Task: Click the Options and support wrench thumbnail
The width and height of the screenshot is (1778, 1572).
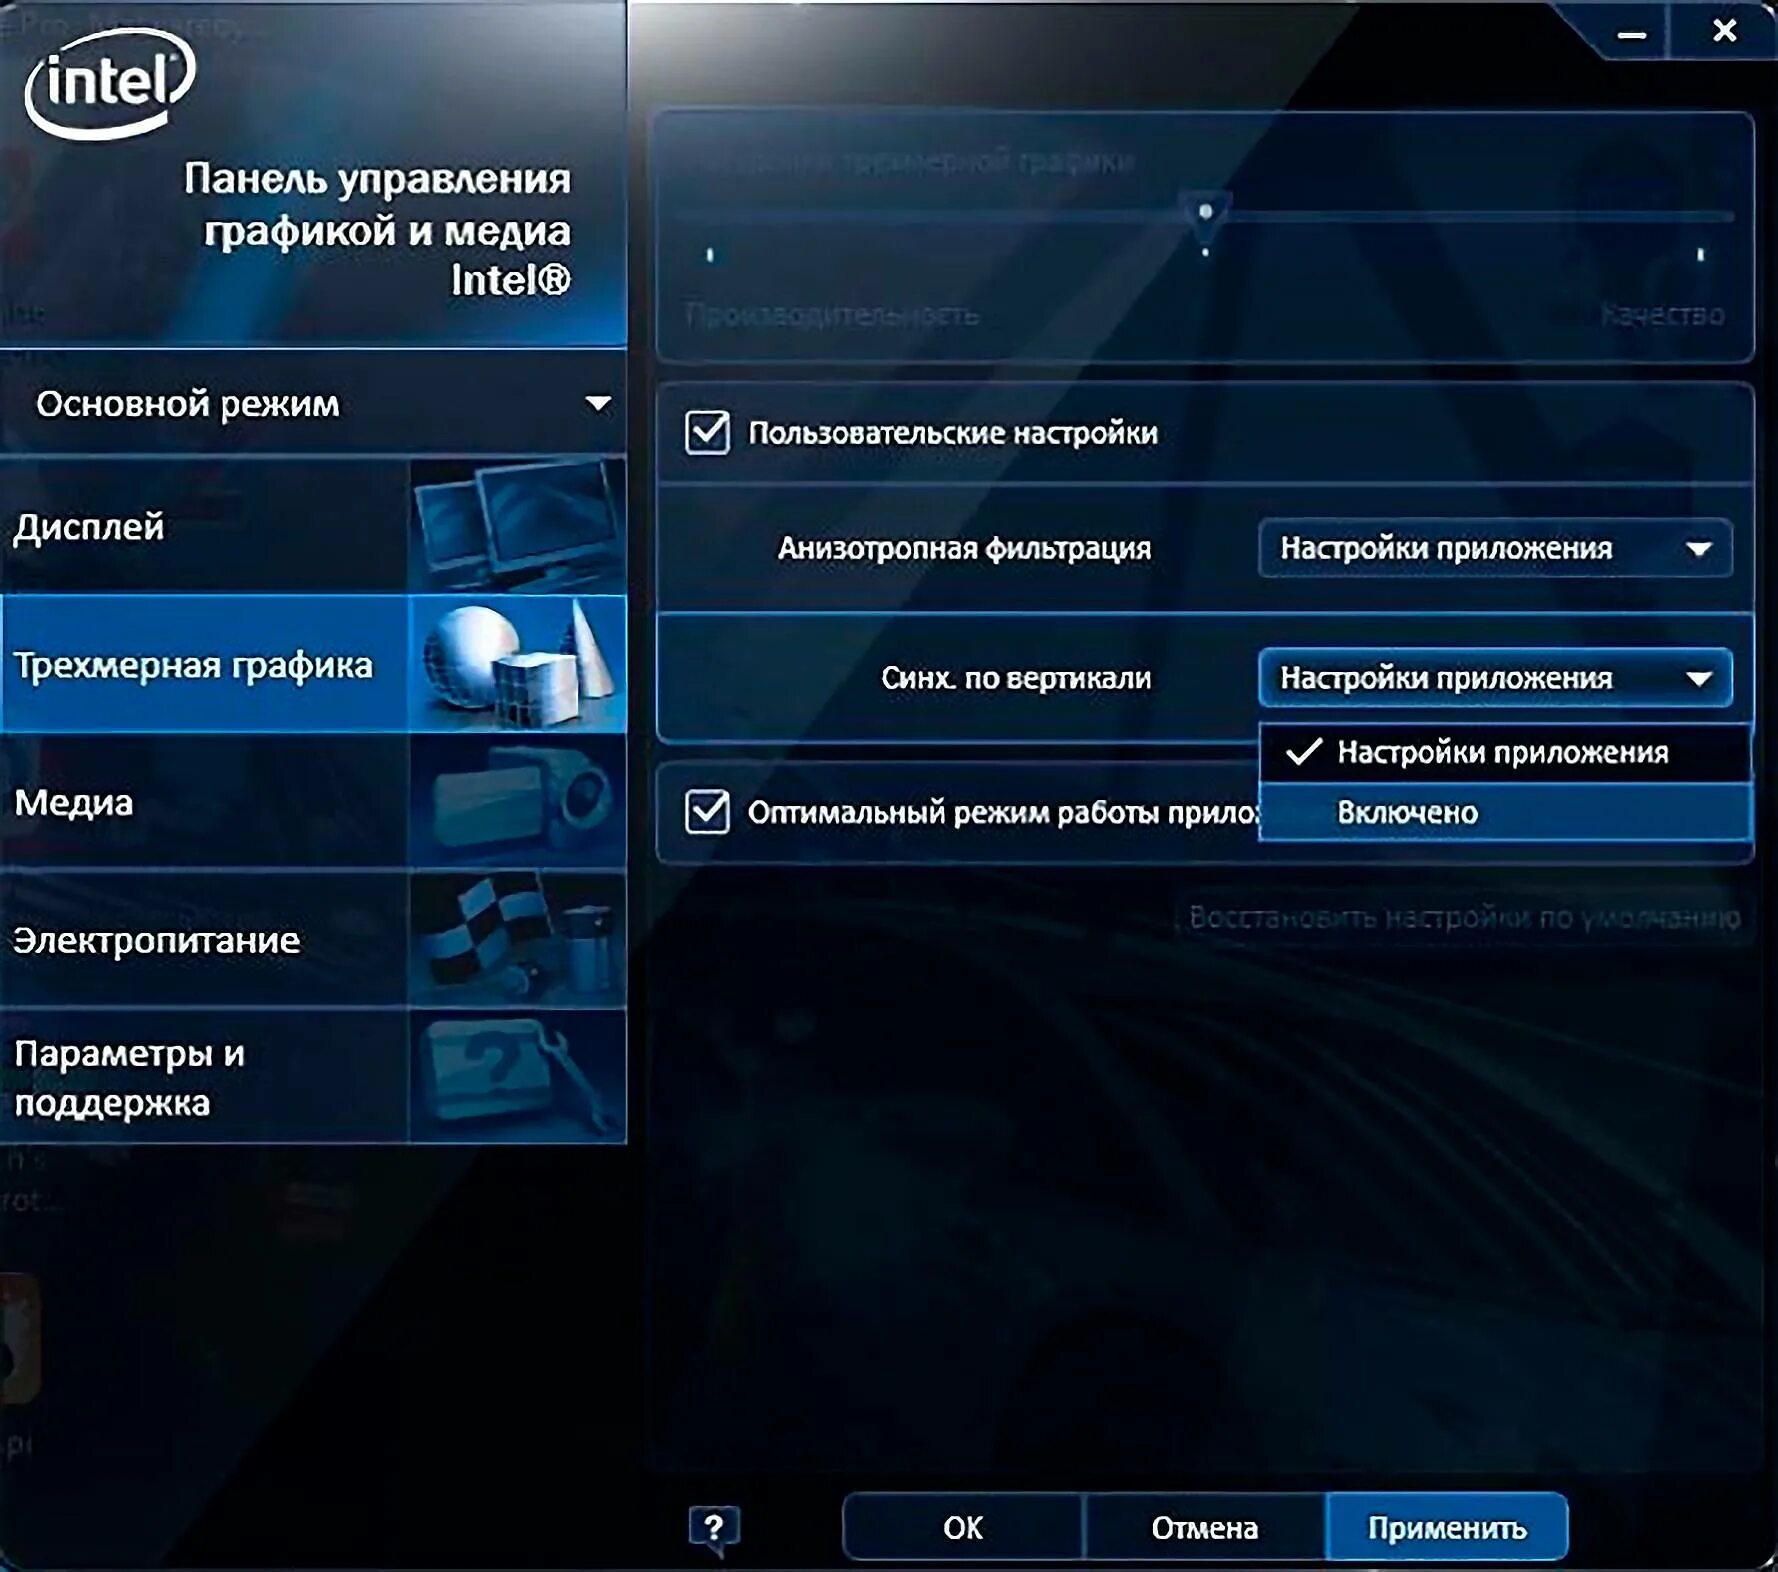Action: tap(517, 1077)
